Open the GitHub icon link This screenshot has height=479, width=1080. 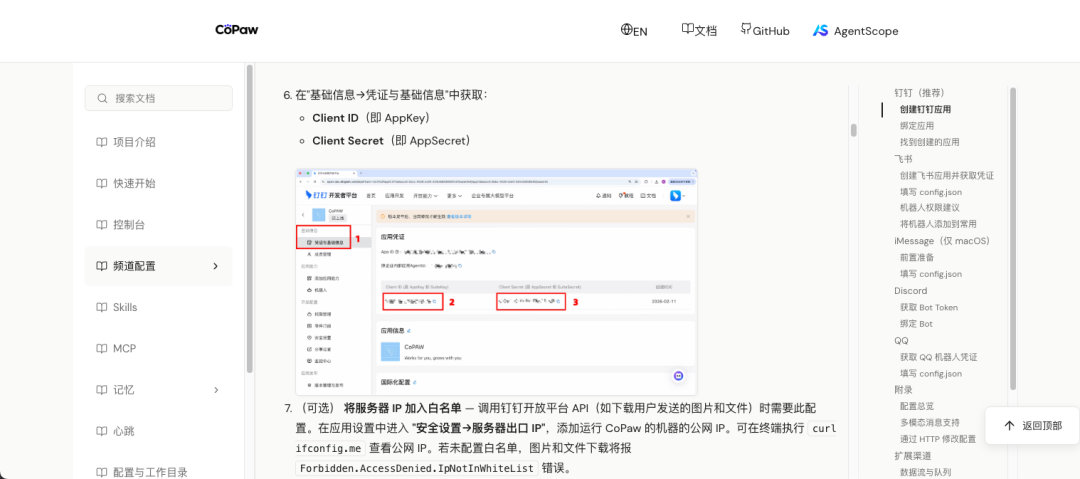coord(746,29)
